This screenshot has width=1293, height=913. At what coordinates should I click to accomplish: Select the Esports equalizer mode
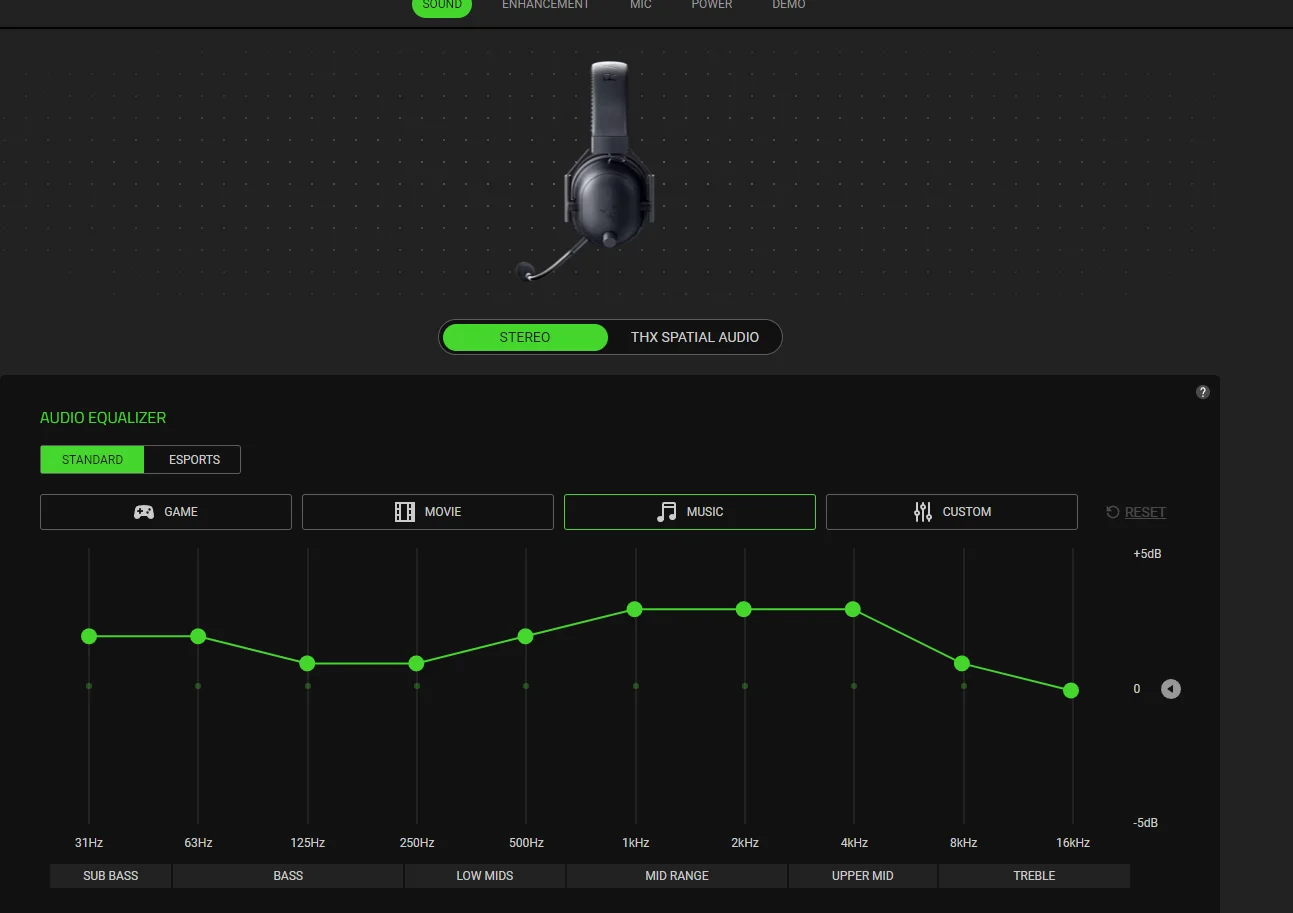(x=194, y=460)
